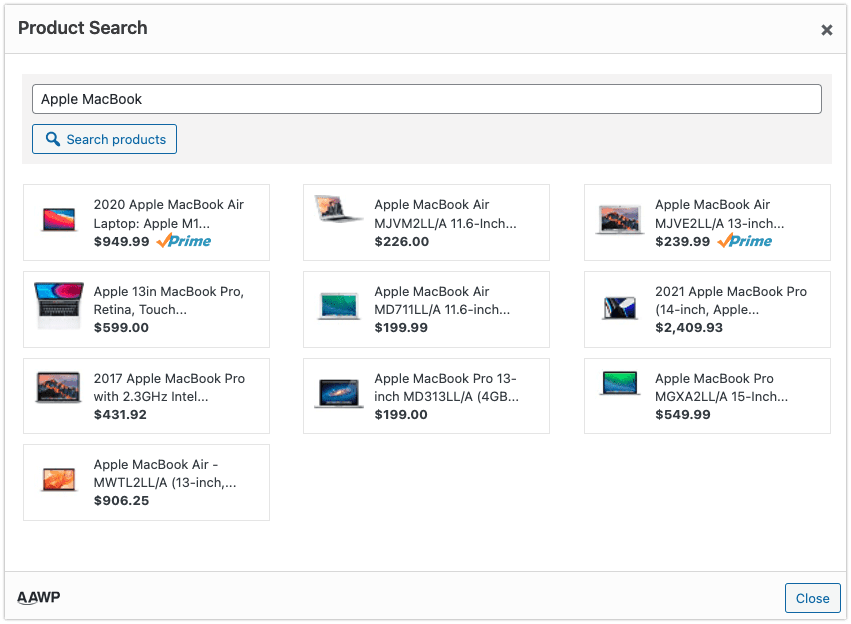Click the $599.00 price
851x624 pixels.
(121, 328)
